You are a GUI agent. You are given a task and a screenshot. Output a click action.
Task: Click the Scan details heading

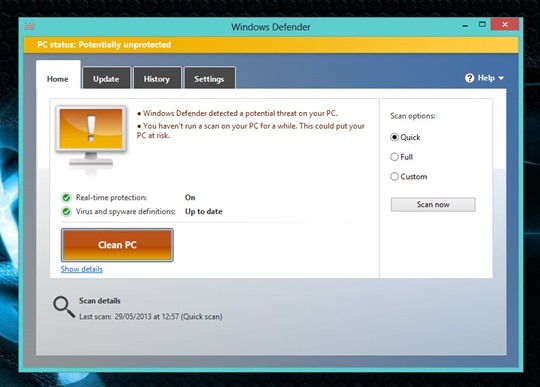100,301
